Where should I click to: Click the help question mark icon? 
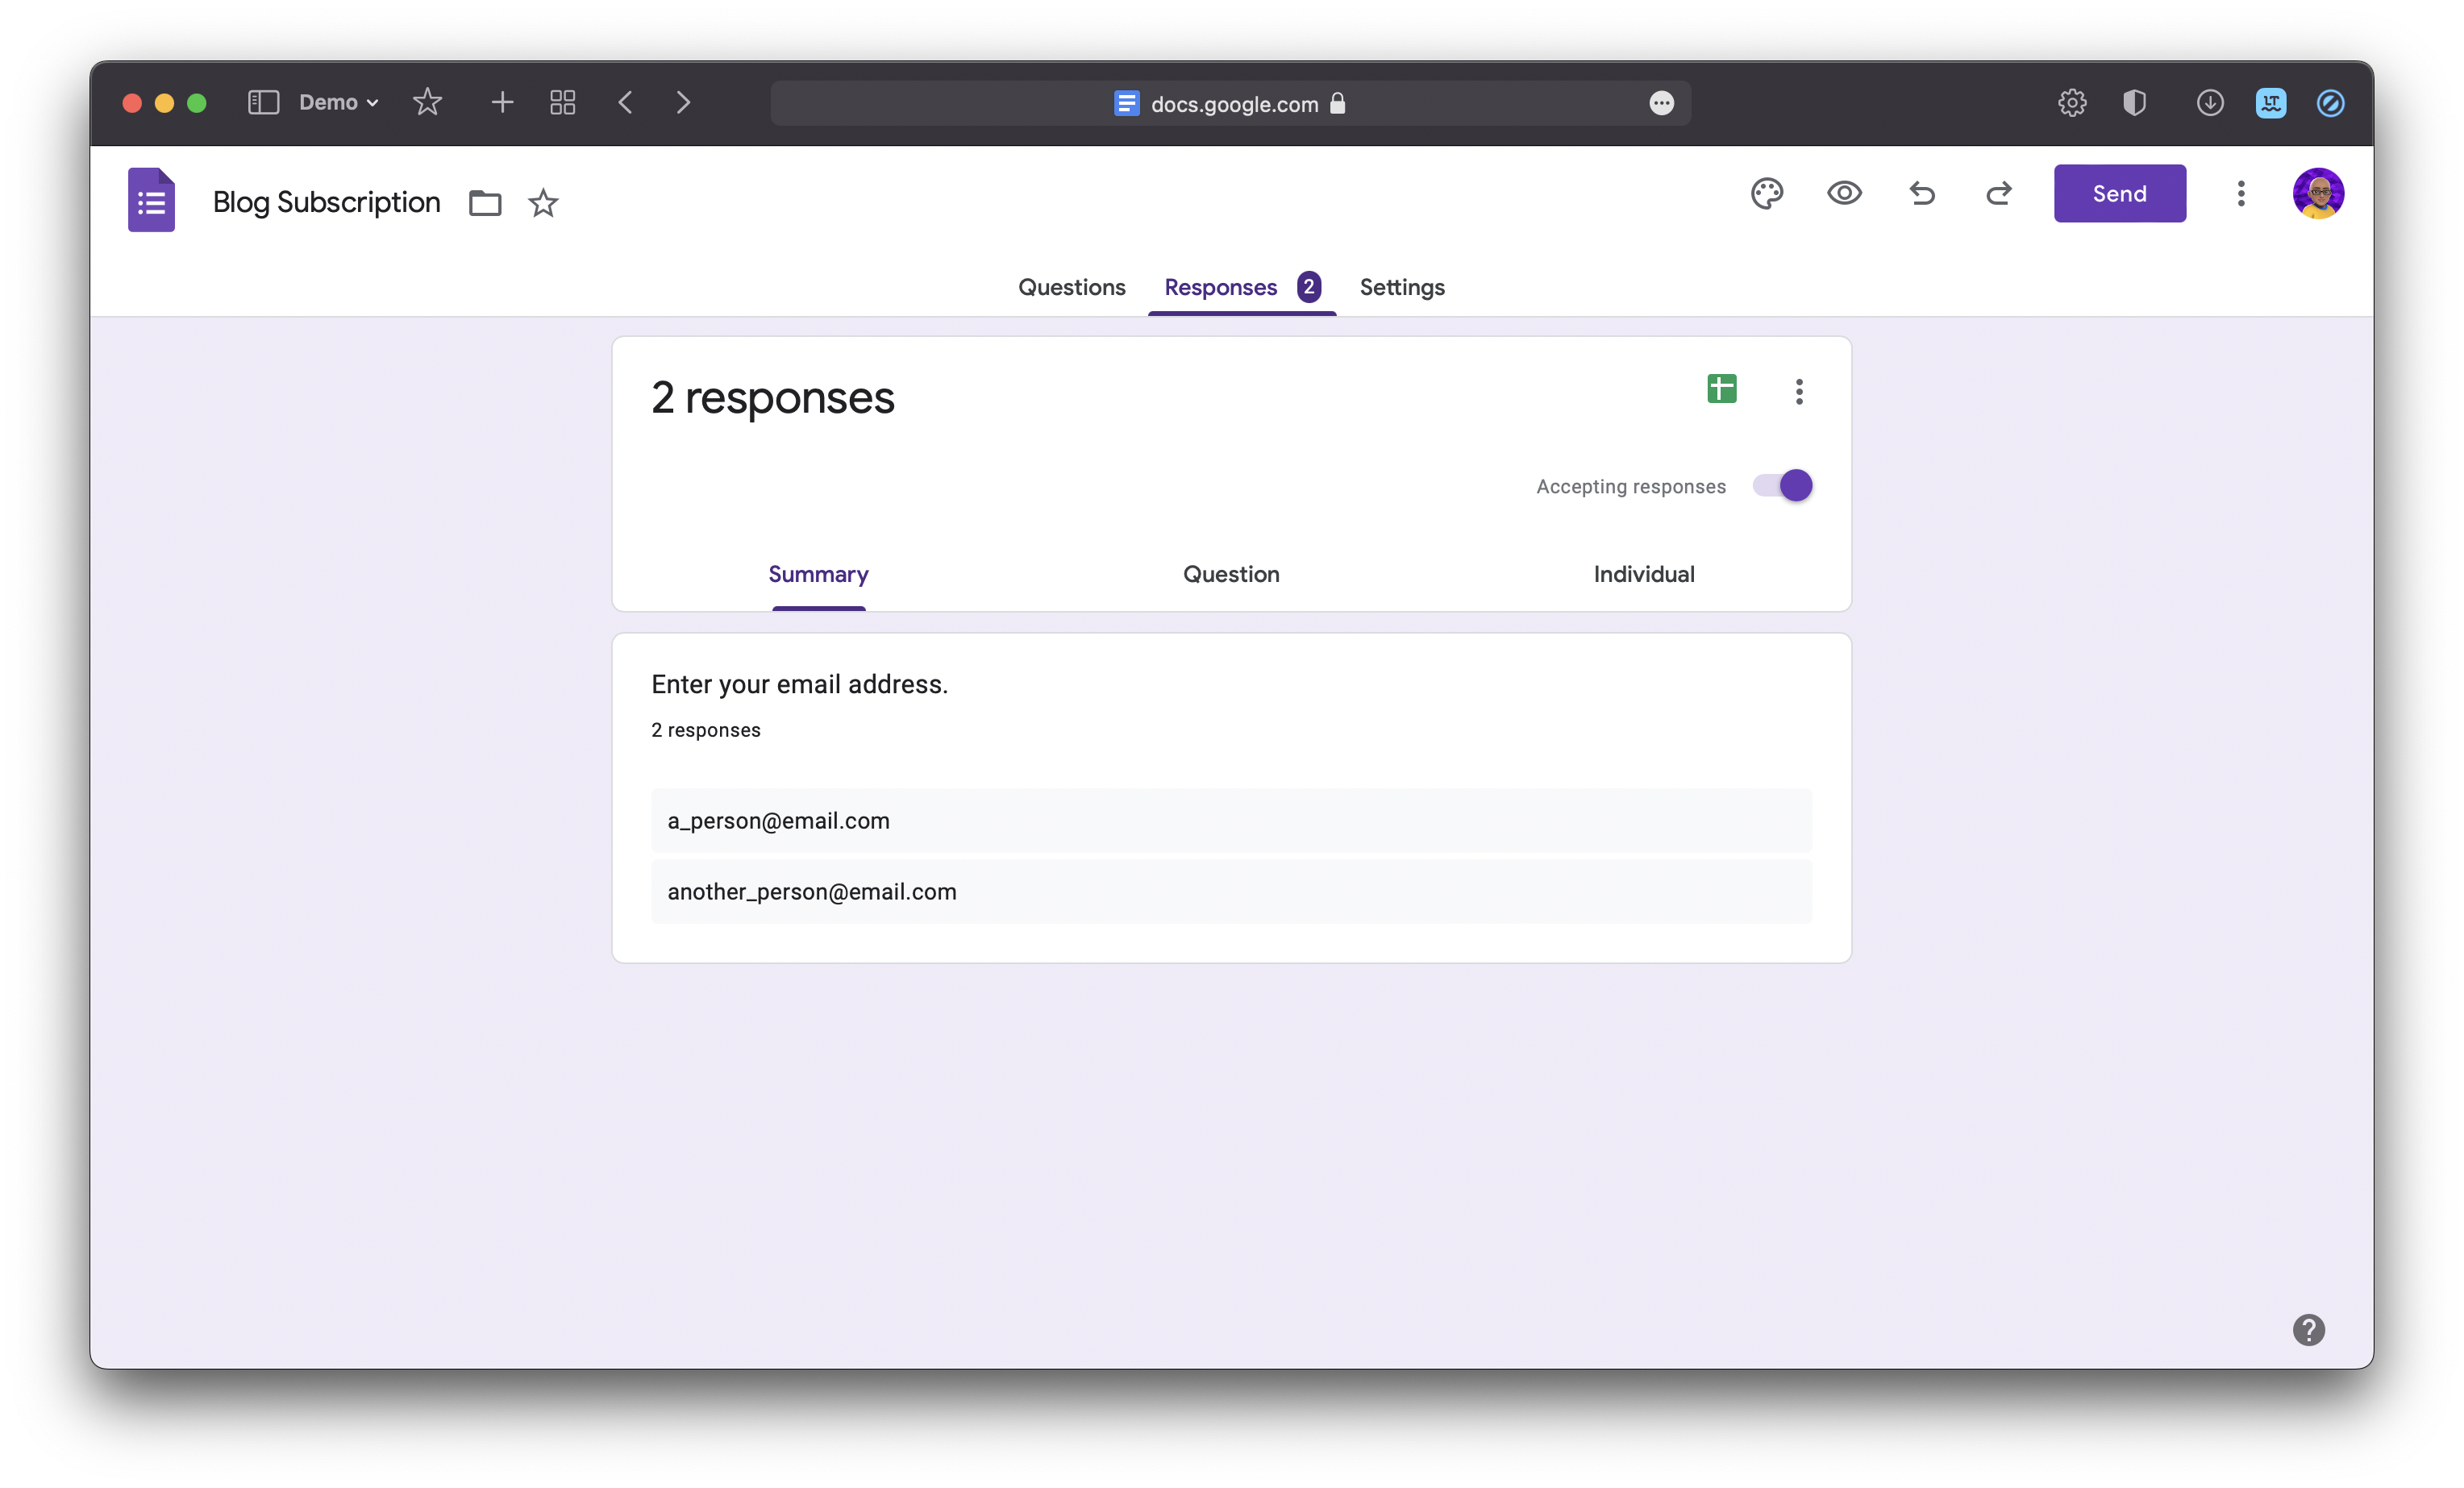[2308, 1329]
